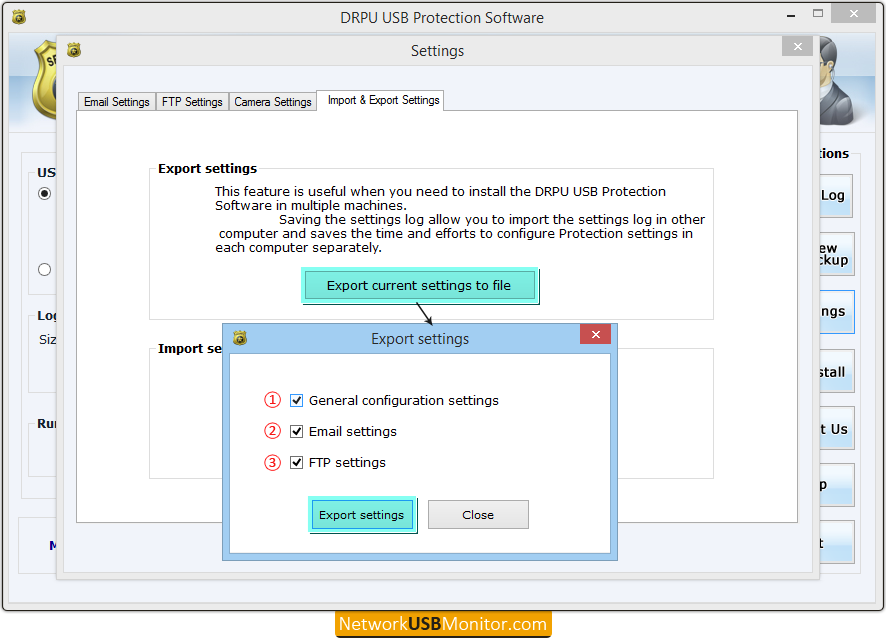The width and height of the screenshot is (886, 638).
Task: Open the FTP Settings tab
Action: click(x=192, y=102)
